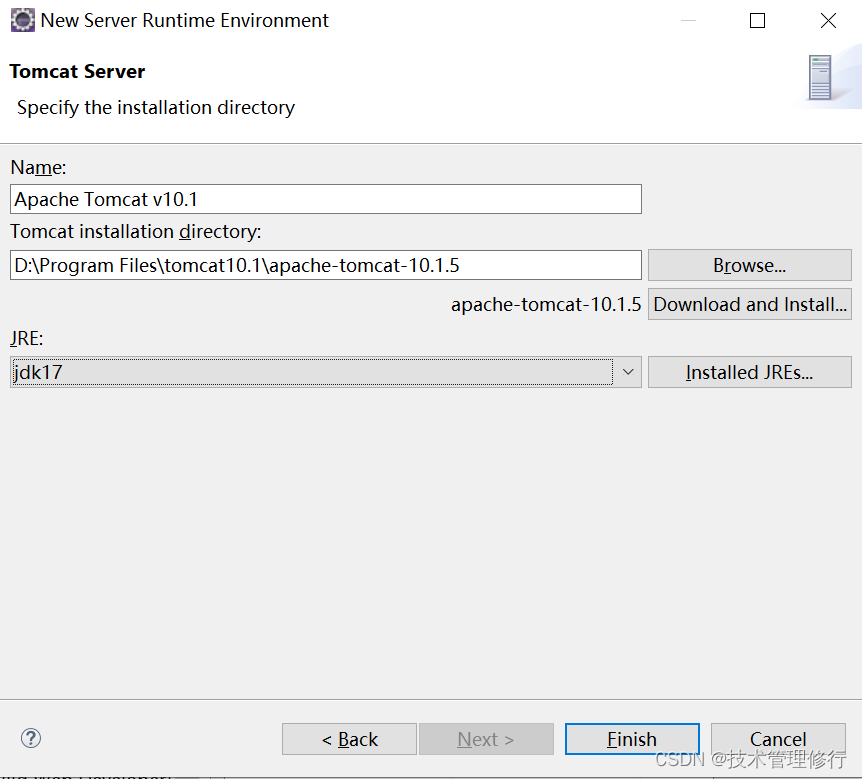Click the Finish button
The height and width of the screenshot is (779, 862).
tap(632, 739)
